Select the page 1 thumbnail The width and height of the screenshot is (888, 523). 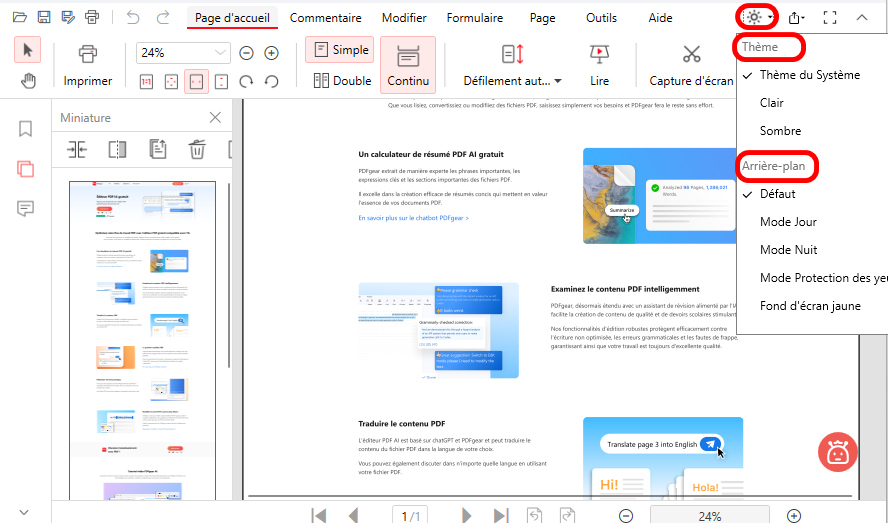click(142, 341)
